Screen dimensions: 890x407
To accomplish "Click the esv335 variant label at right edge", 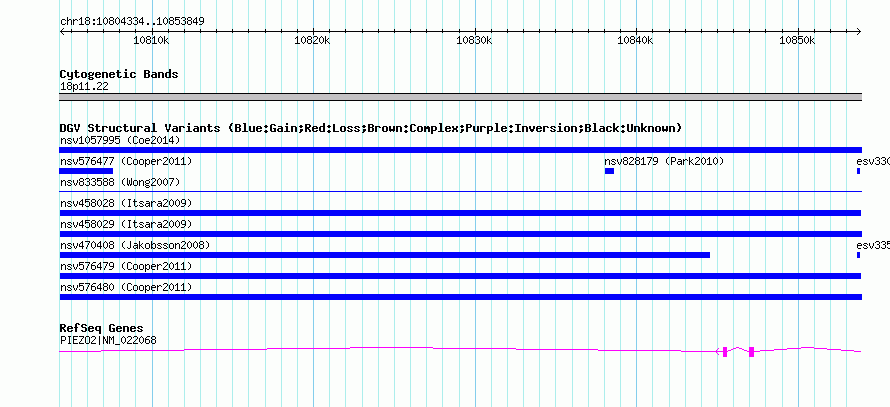I will 873,245.
